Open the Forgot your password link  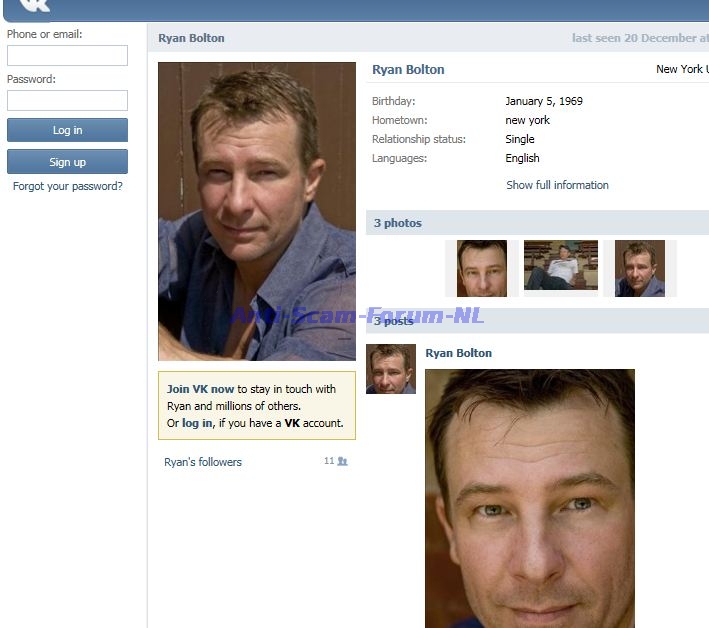(67, 186)
